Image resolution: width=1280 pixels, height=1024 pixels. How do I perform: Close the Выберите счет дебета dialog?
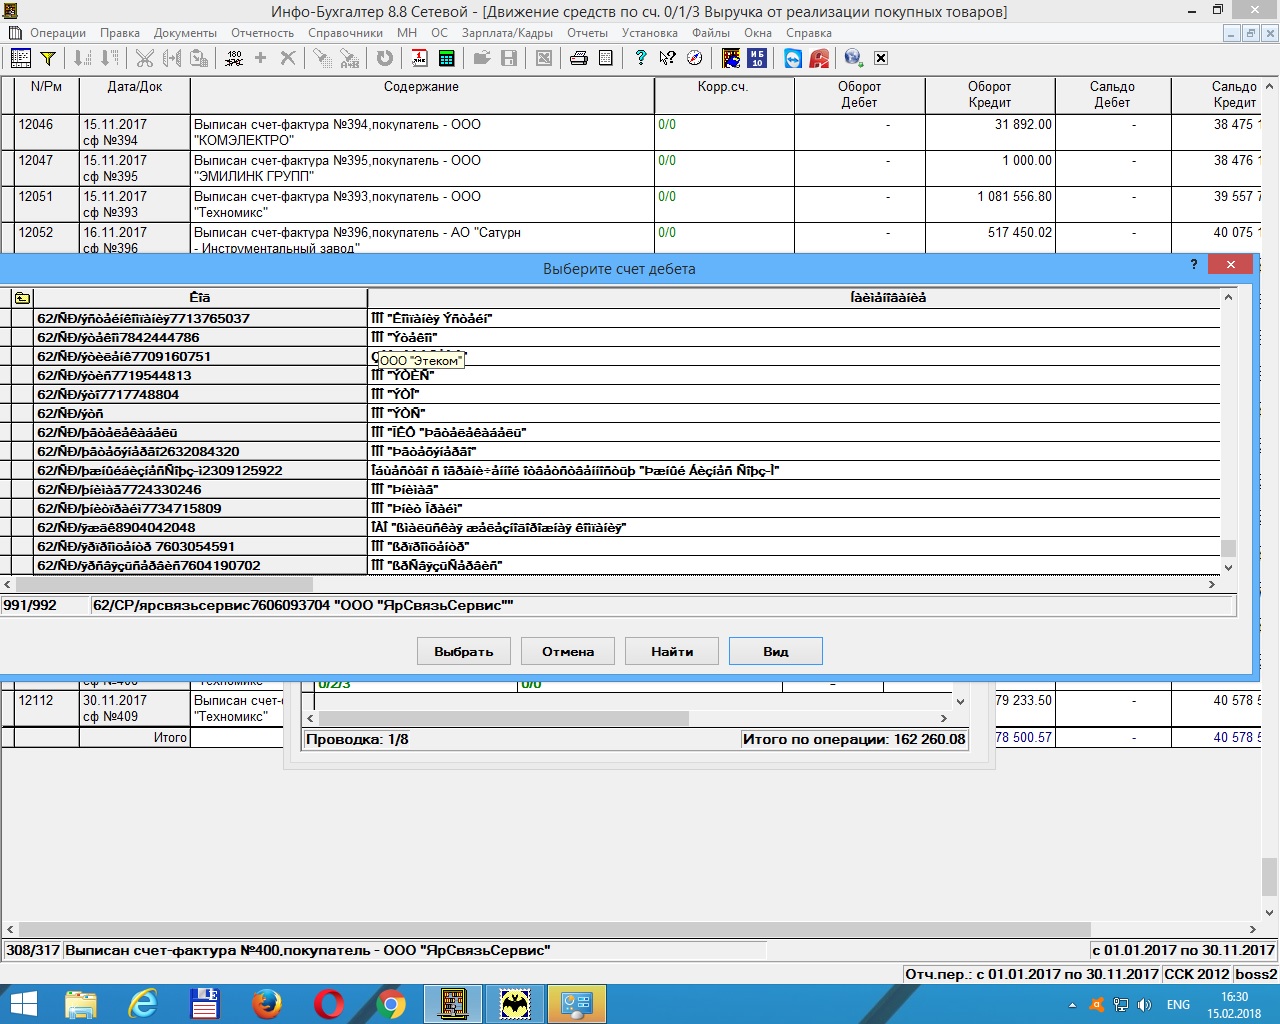tap(1230, 265)
